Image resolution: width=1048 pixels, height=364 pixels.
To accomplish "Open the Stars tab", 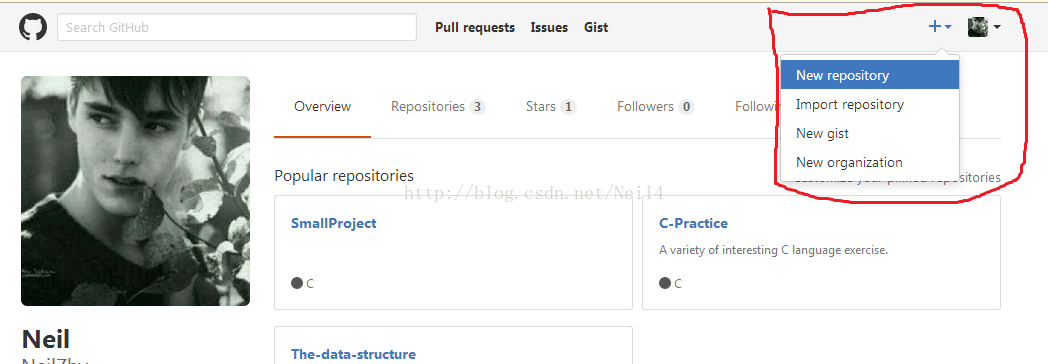I will coord(551,106).
